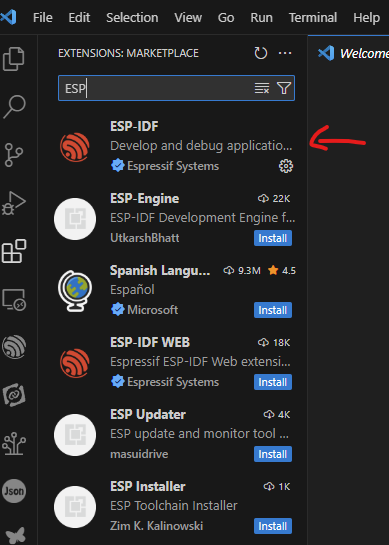Select the ESP-IDF WEB extension title
Image resolution: width=389 pixels, height=545 pixels.
click(x=150, y=342)
